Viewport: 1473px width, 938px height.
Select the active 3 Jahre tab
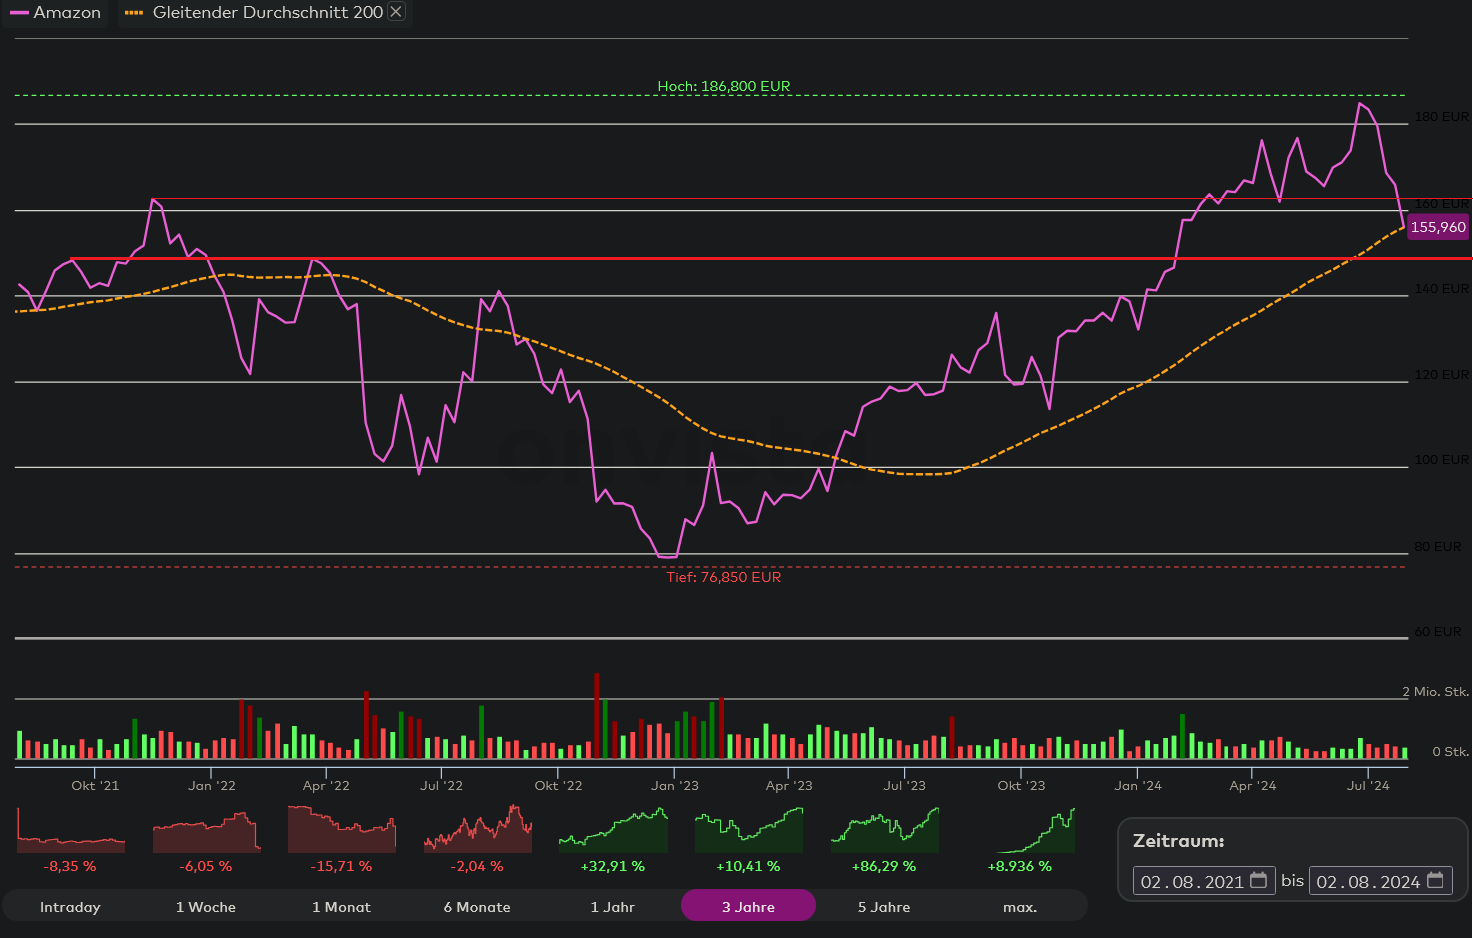tap(748, 907)
